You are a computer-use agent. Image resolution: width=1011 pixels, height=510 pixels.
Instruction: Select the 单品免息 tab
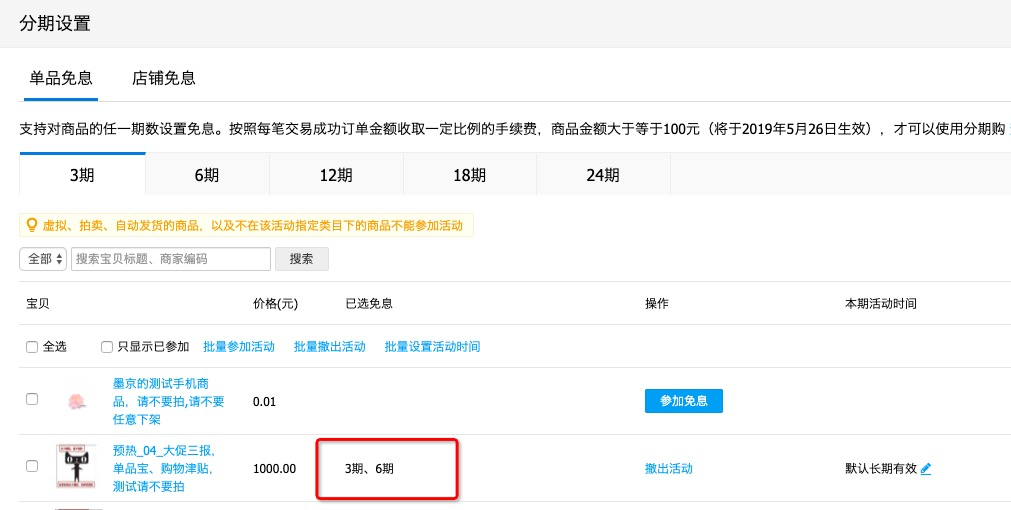pos(61,78)
